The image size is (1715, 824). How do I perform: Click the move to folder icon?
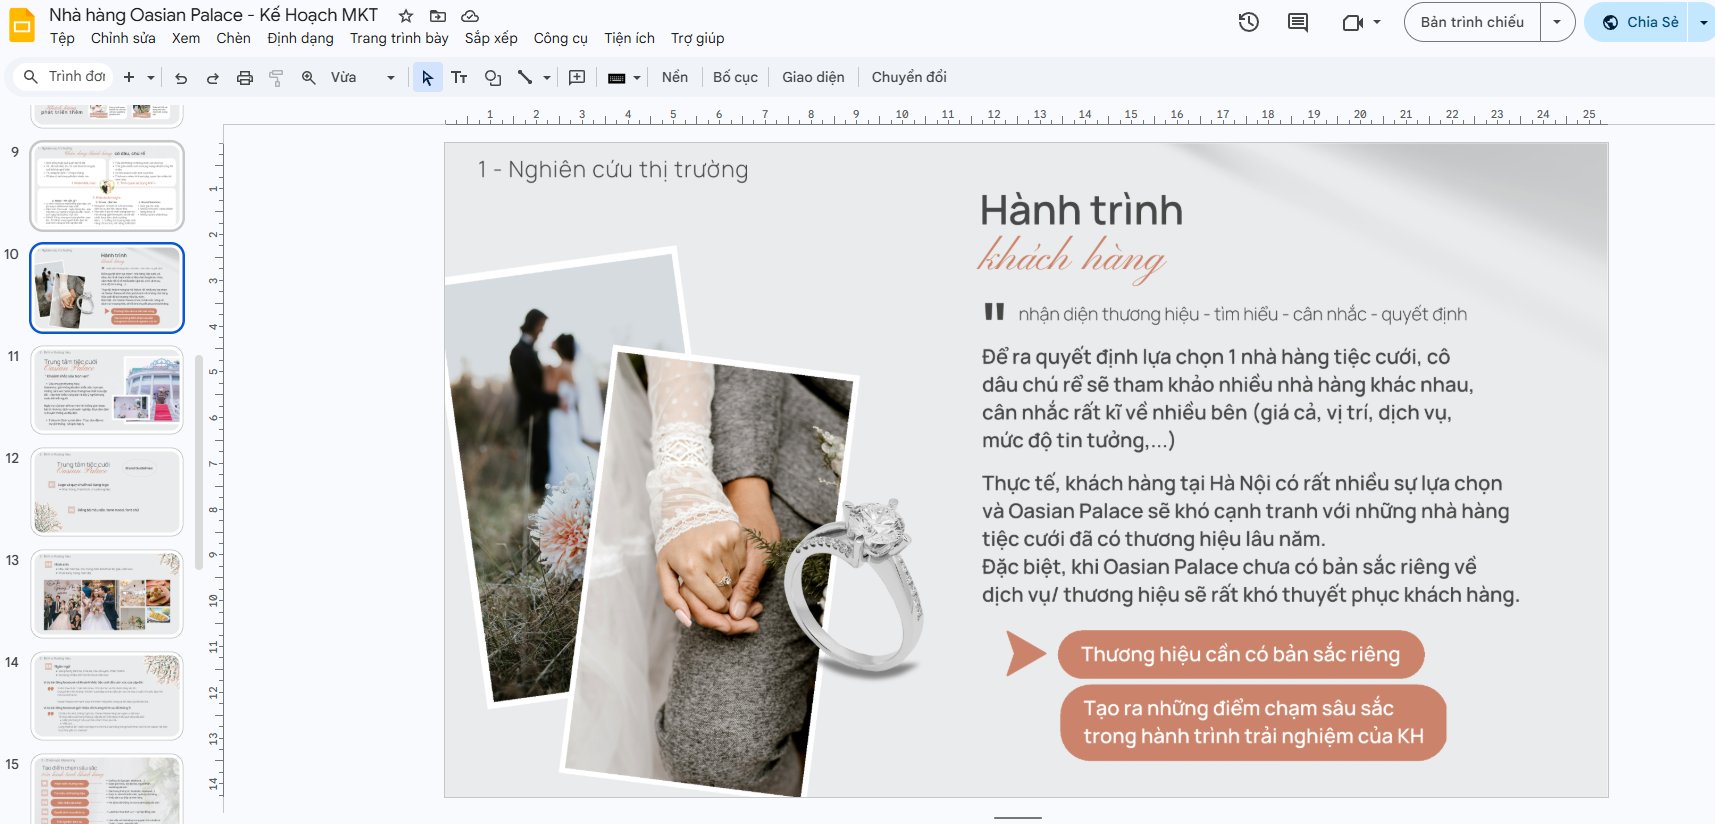pyautogui.click(x=438, y=16)
